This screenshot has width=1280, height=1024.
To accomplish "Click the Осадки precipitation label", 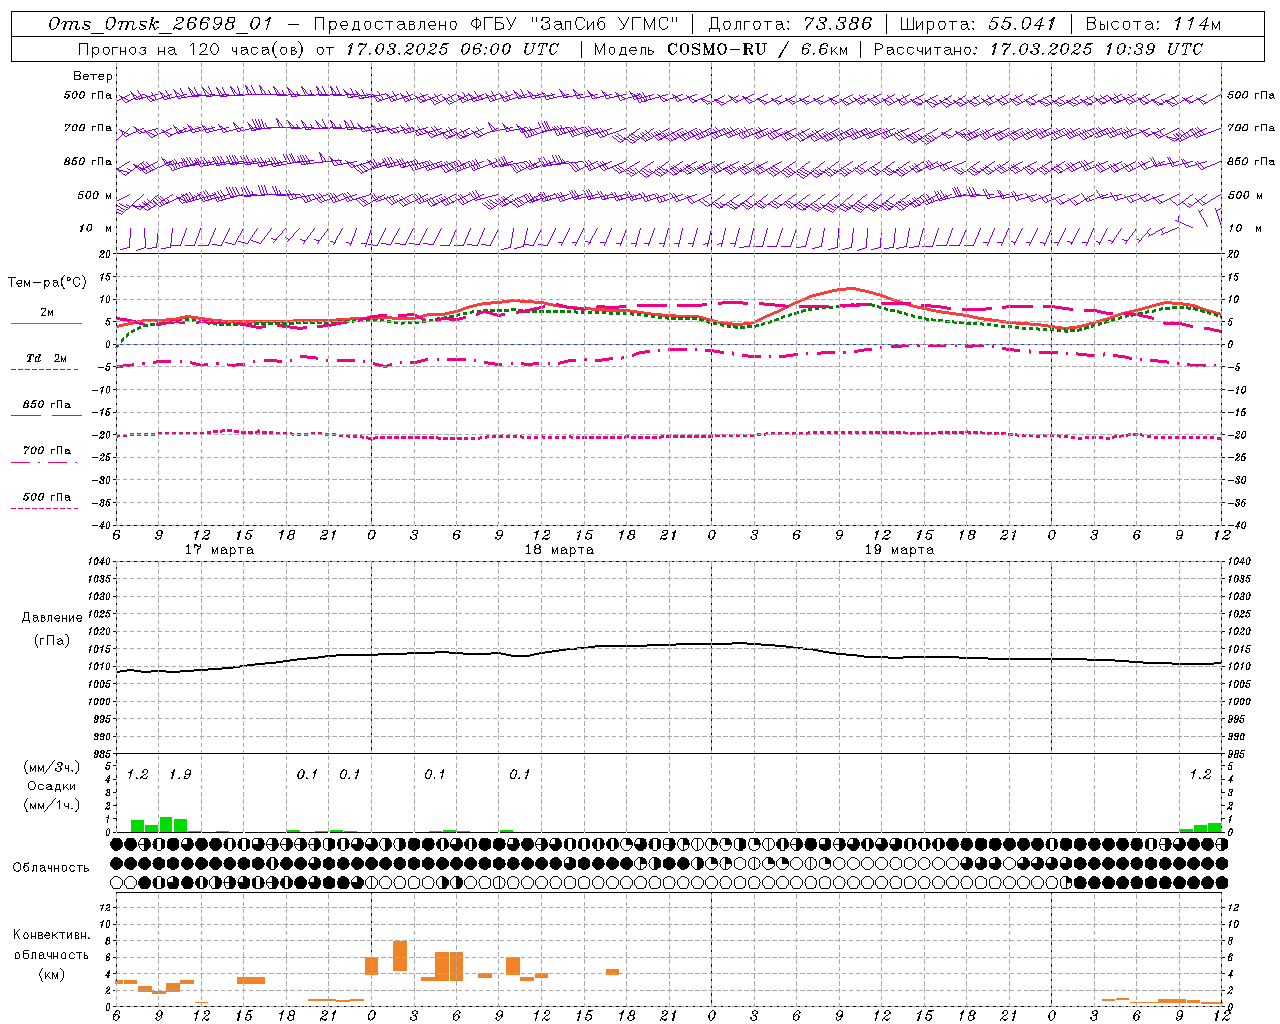I will tap(52, 786).
